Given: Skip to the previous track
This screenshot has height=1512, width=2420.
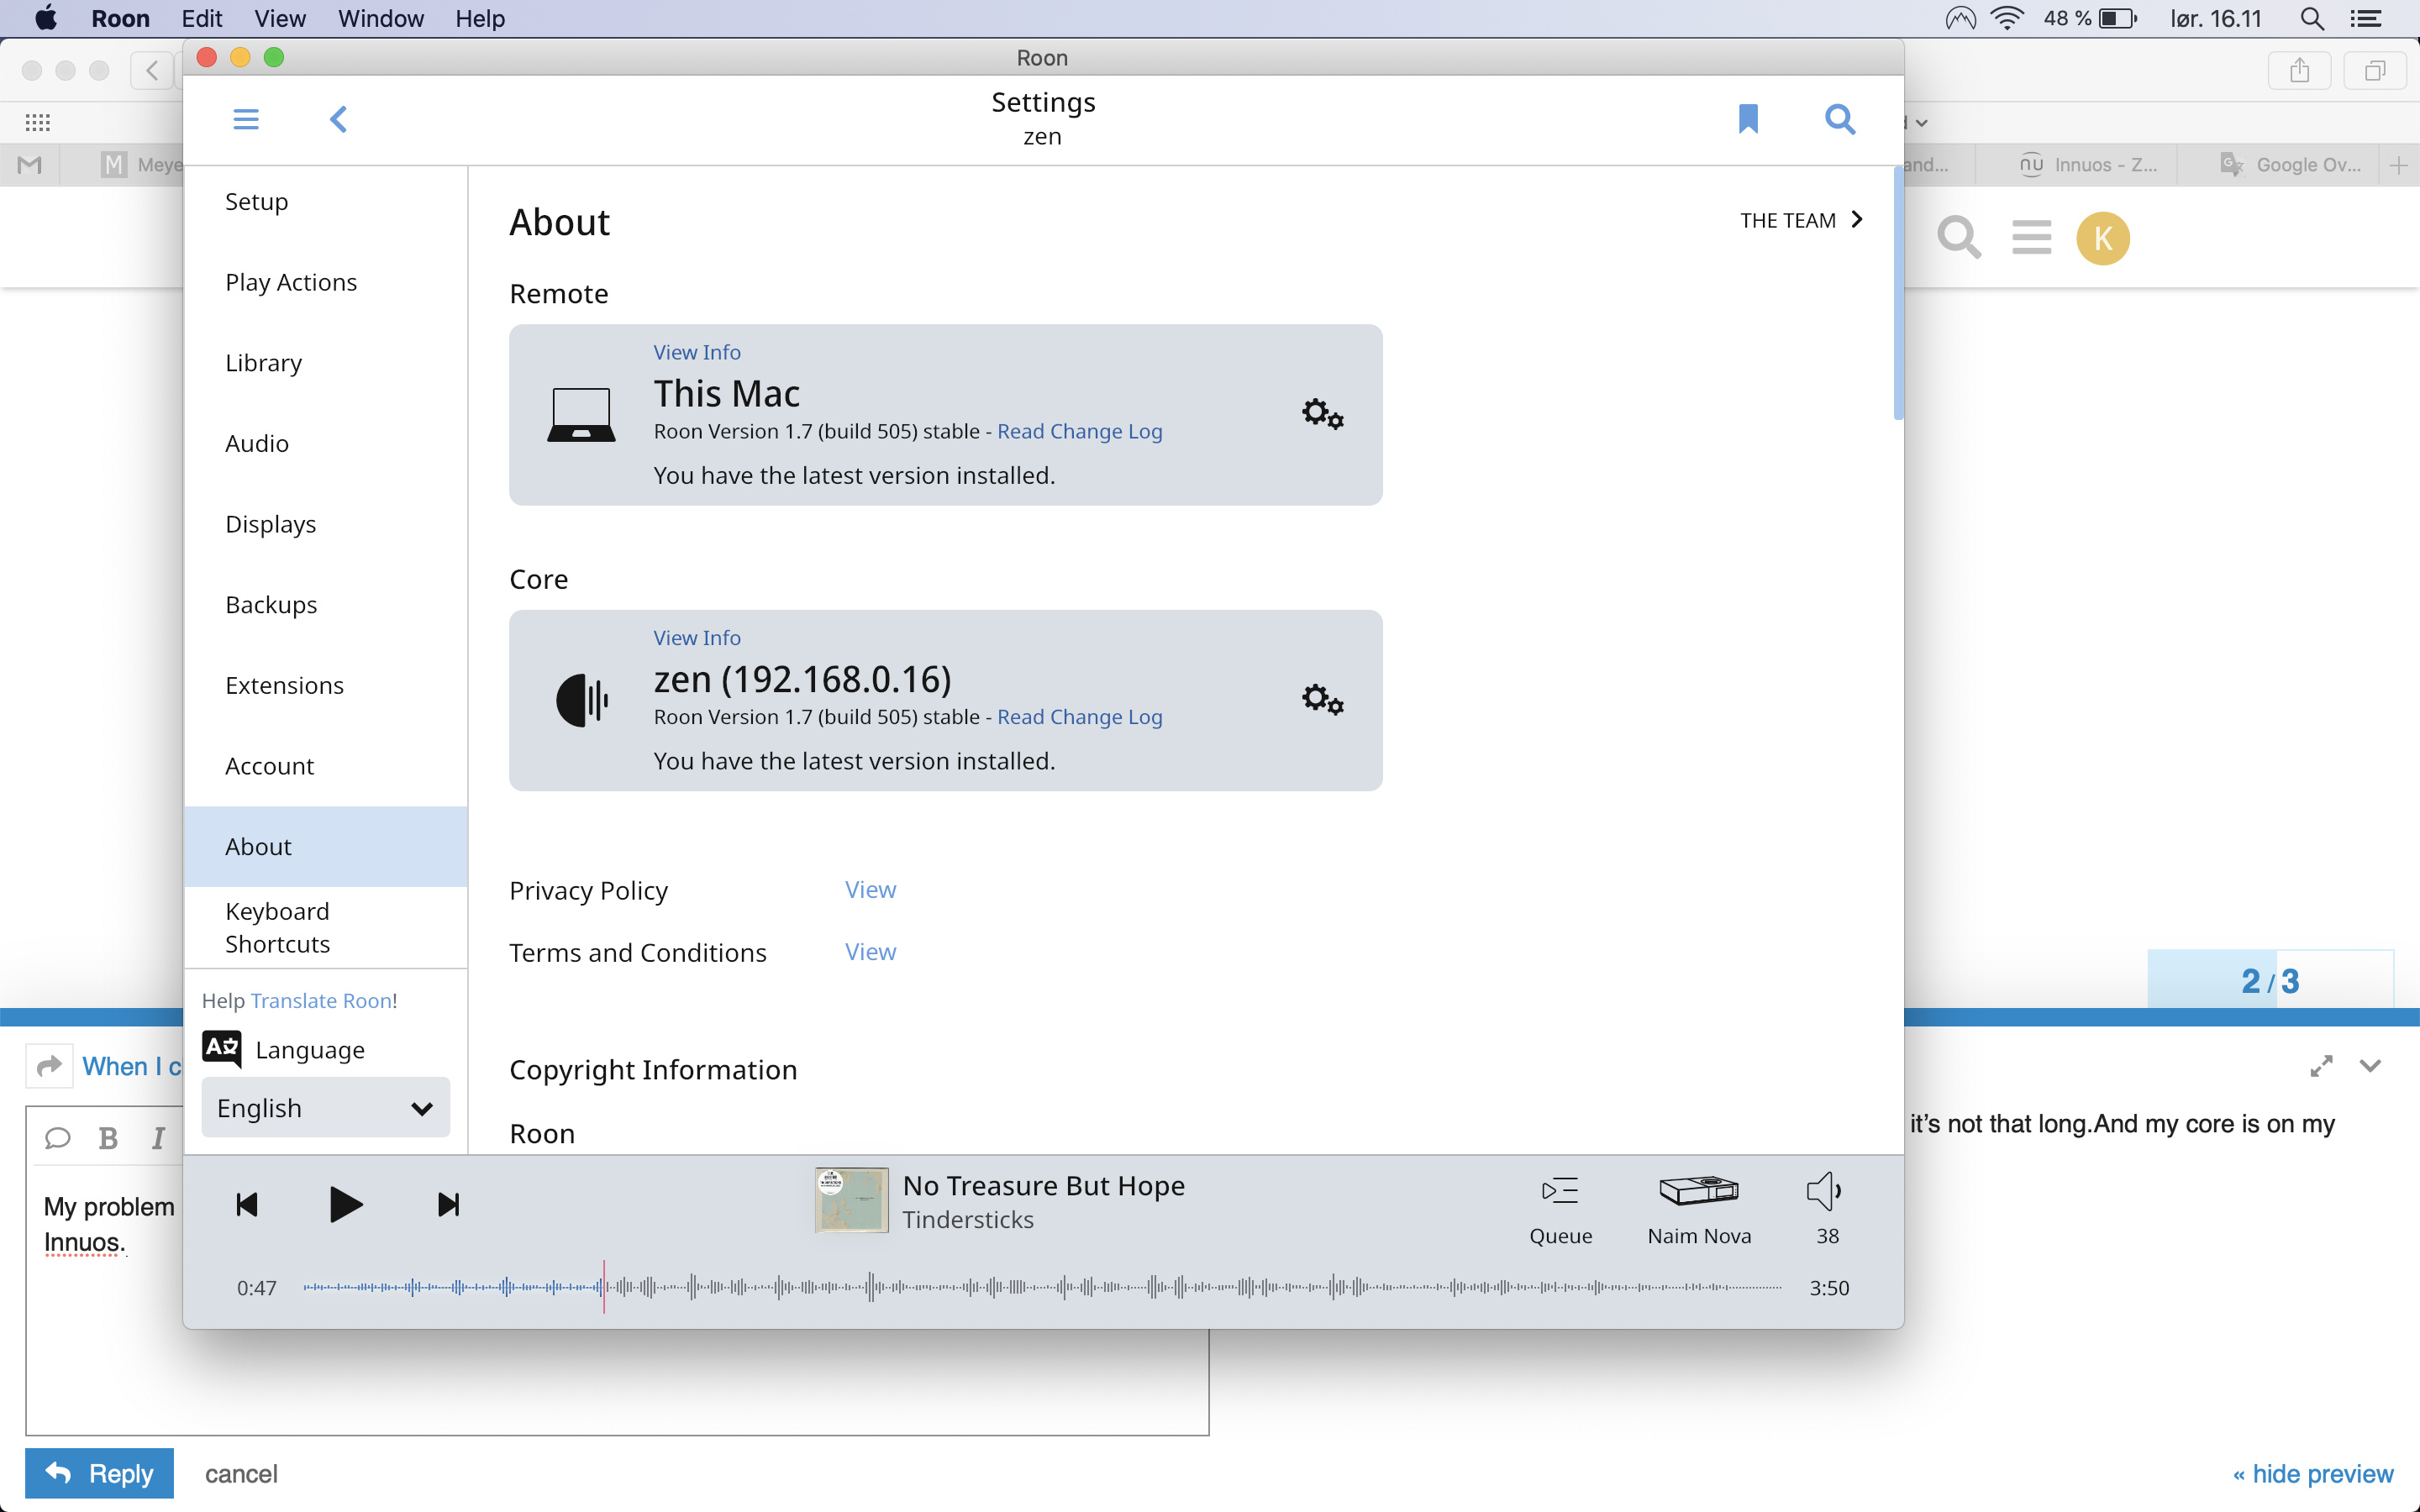Looking at the screenshot, I should click(x=247, y=1204).
